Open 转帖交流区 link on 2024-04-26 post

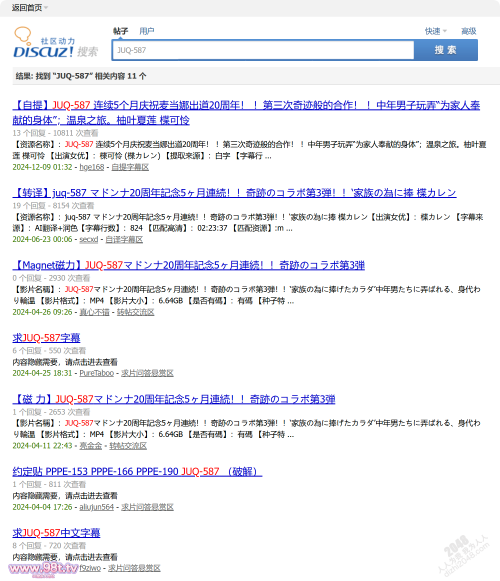135,312
